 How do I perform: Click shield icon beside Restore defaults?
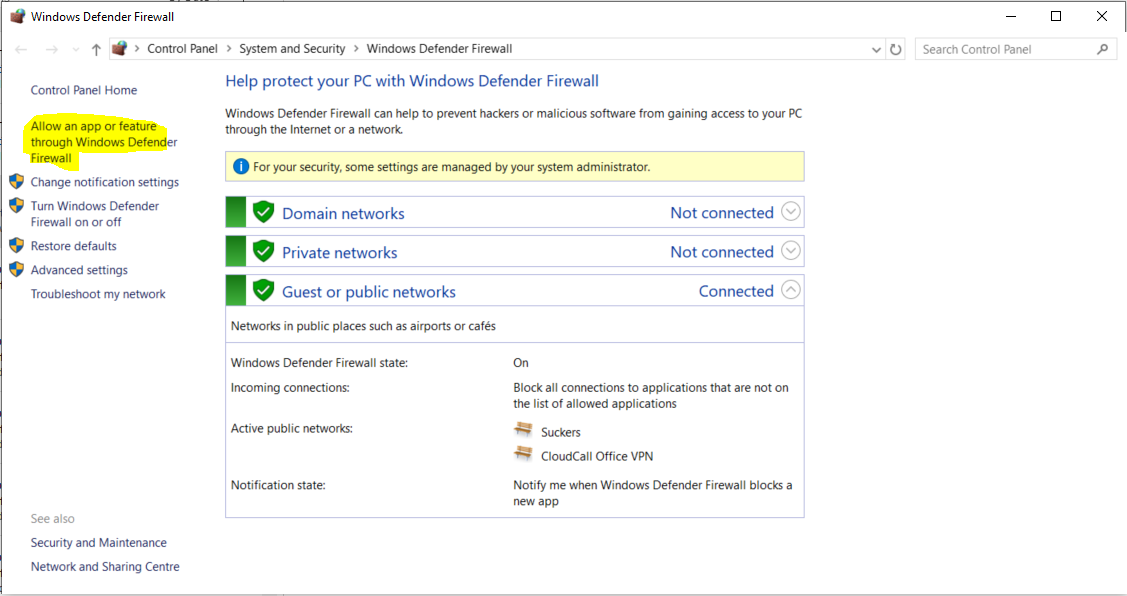click(17, 245)
